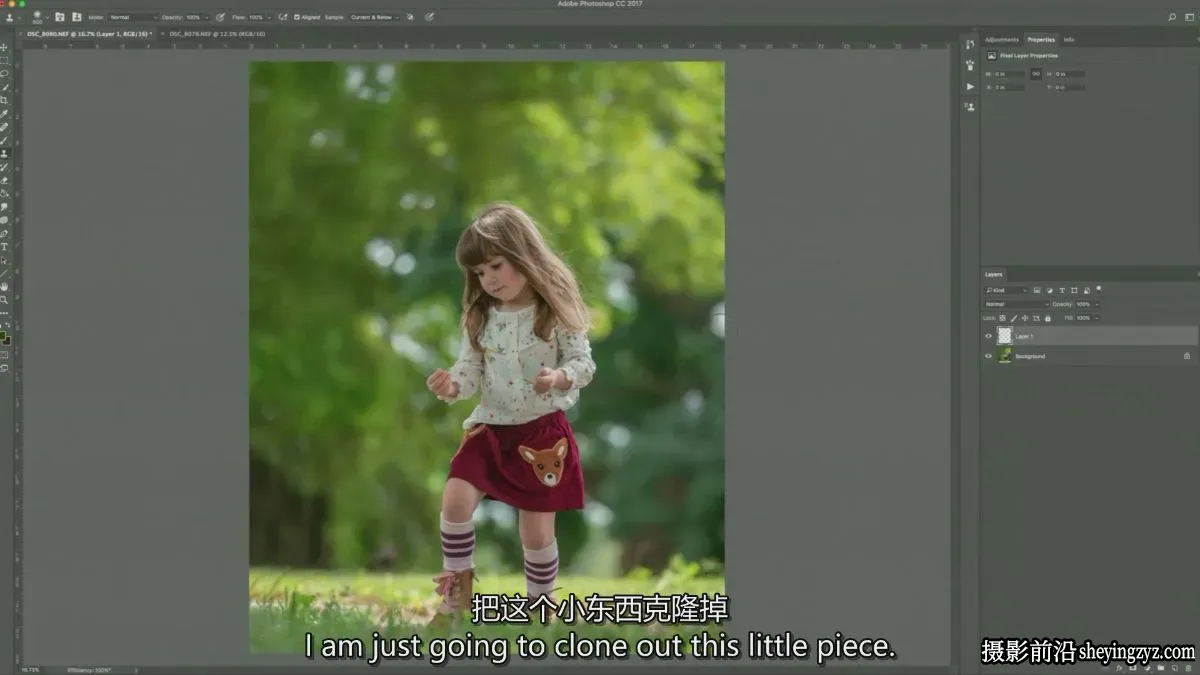This screenshot has height=675, width=1200.
Task: Click the layer Opacity value field
Action: 1083,304
